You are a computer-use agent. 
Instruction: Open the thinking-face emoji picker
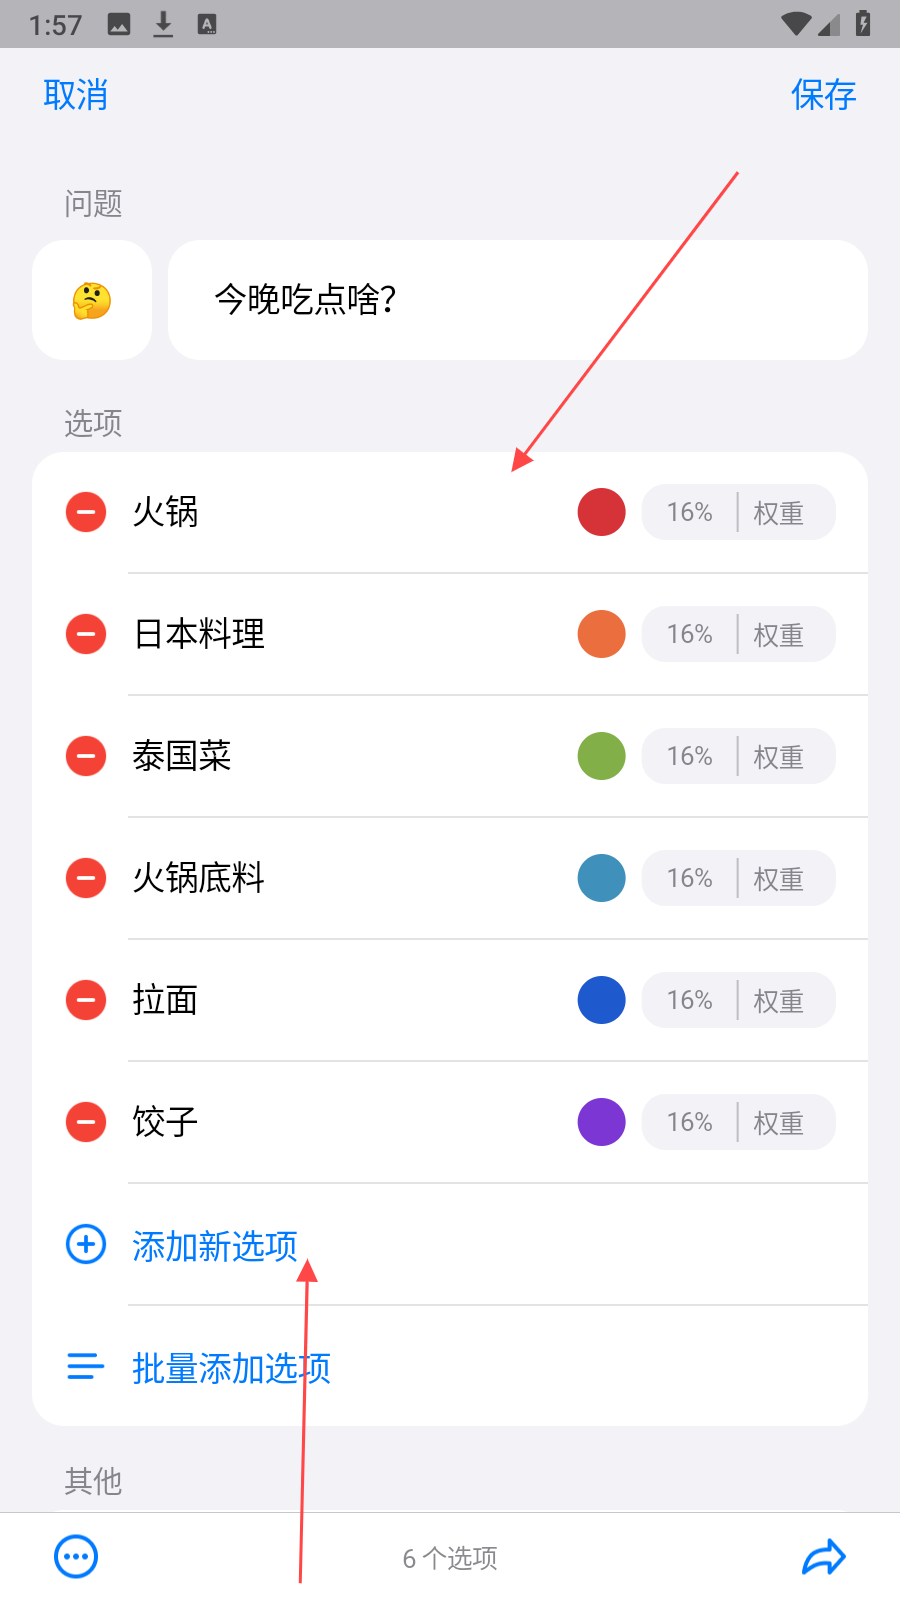(x=92, y=300)
